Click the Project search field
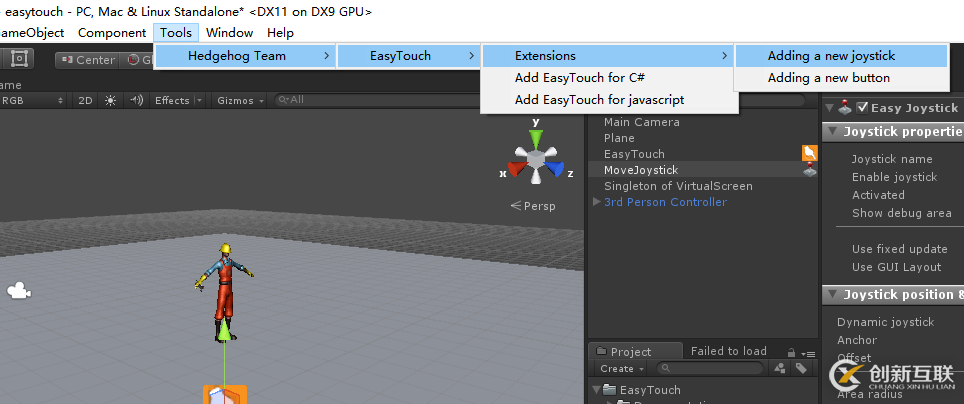 (710, 368)
